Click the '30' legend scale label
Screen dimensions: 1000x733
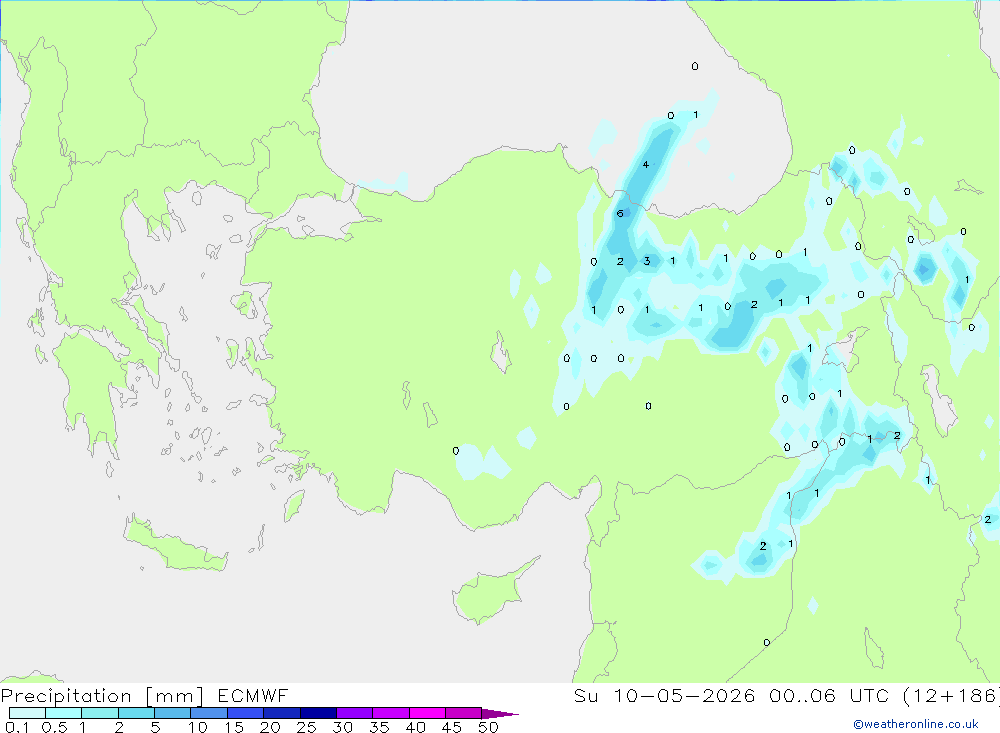point(342,727)
